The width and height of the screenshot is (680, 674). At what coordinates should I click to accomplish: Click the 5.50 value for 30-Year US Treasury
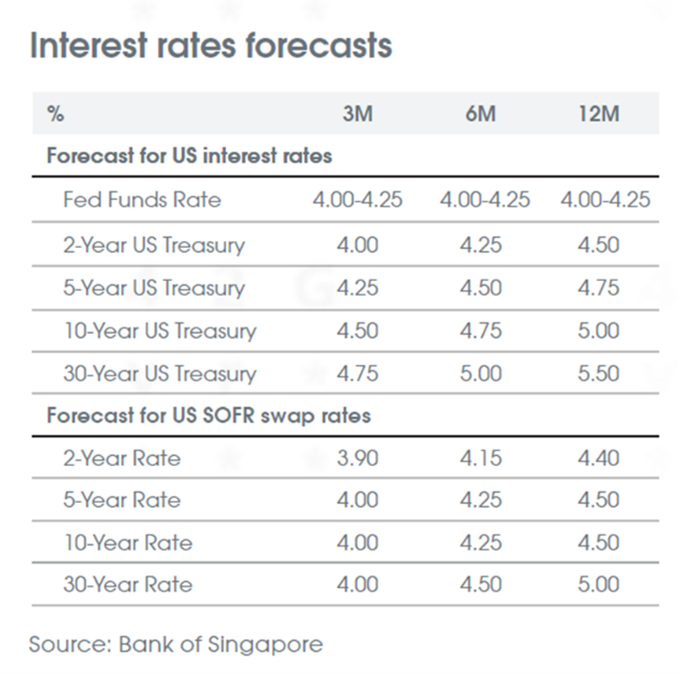point(599,374)
